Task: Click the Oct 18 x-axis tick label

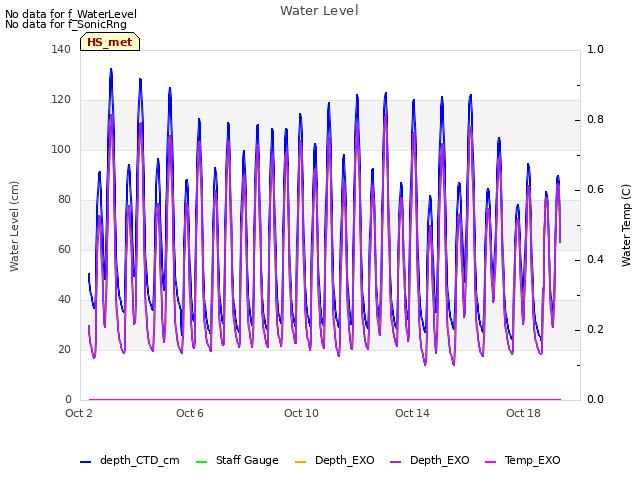Action: click(x=523, y=413)
